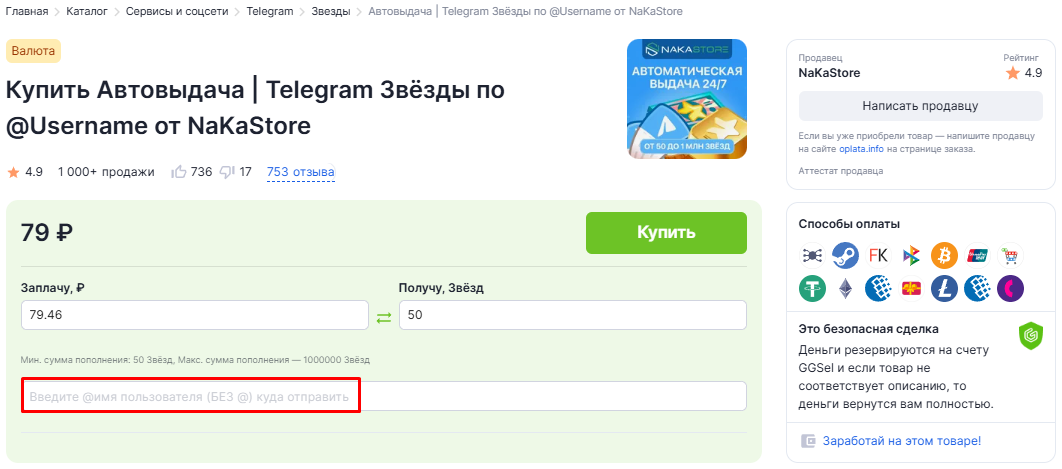Choose the FK (FreeKassa) payment icon
The width and height of the screenshot is (1062, 469).
click(878, 256)
